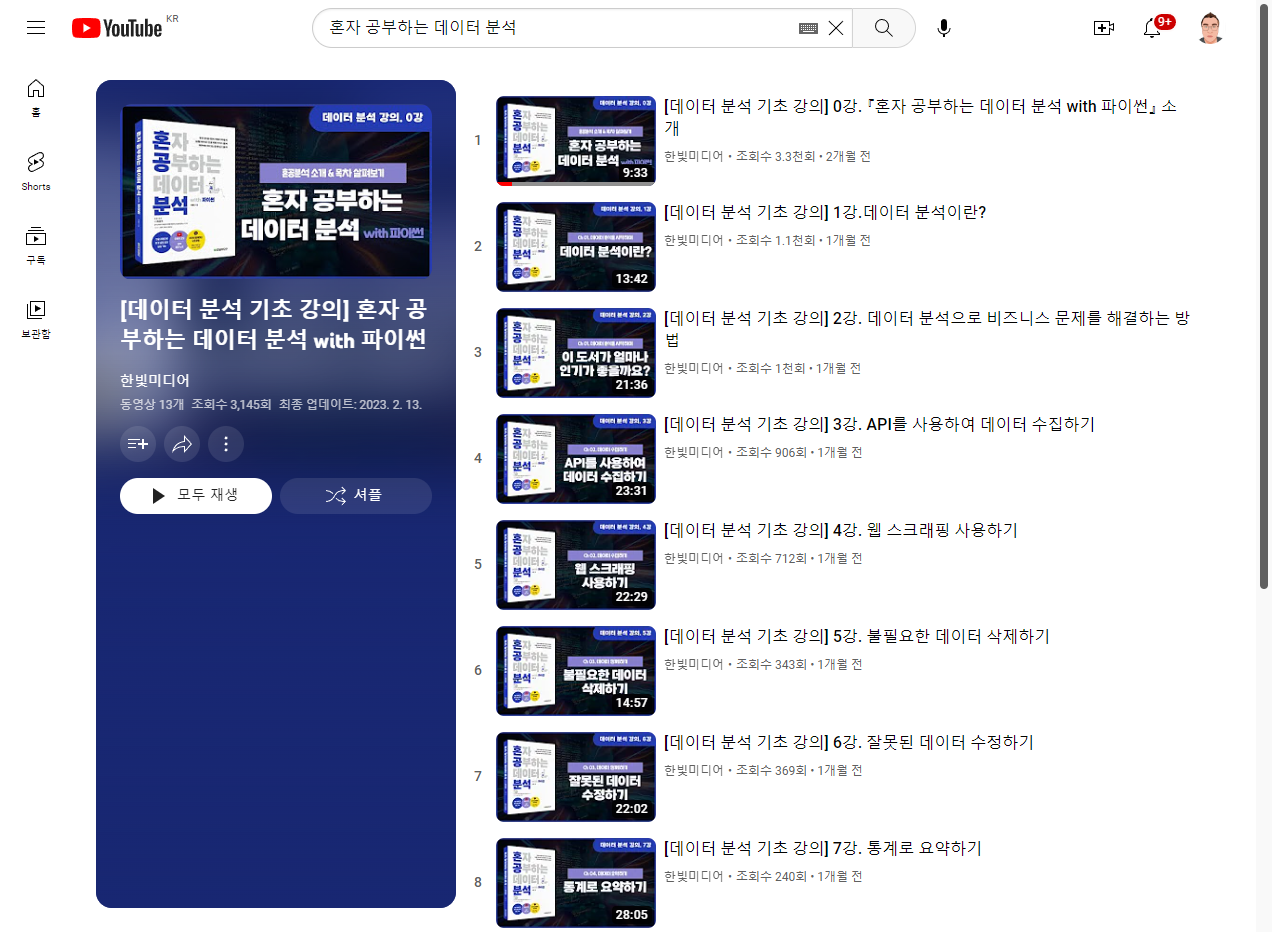Open title '7강. 통계로 요약하기'
Viewport: 1272px width, 932px height.
823,849
